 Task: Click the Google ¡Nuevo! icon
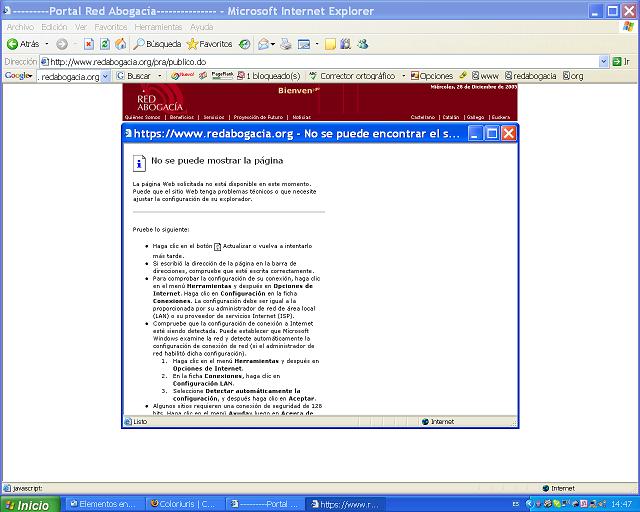click(x=182, y=76)
